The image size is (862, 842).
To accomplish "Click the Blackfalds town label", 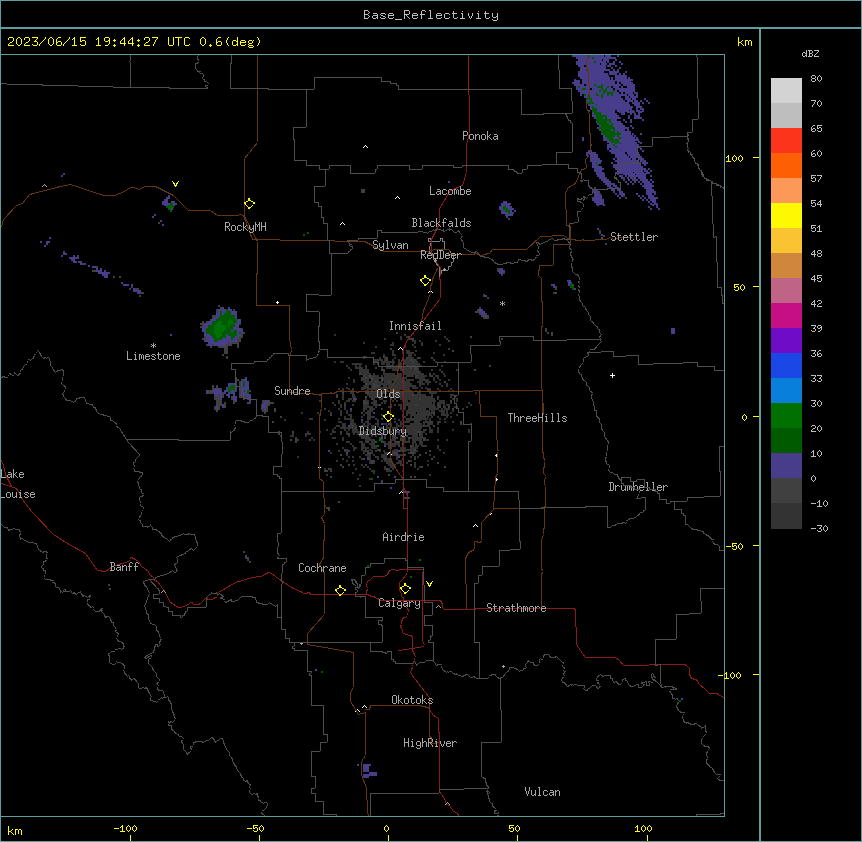I will click(441, 223).
